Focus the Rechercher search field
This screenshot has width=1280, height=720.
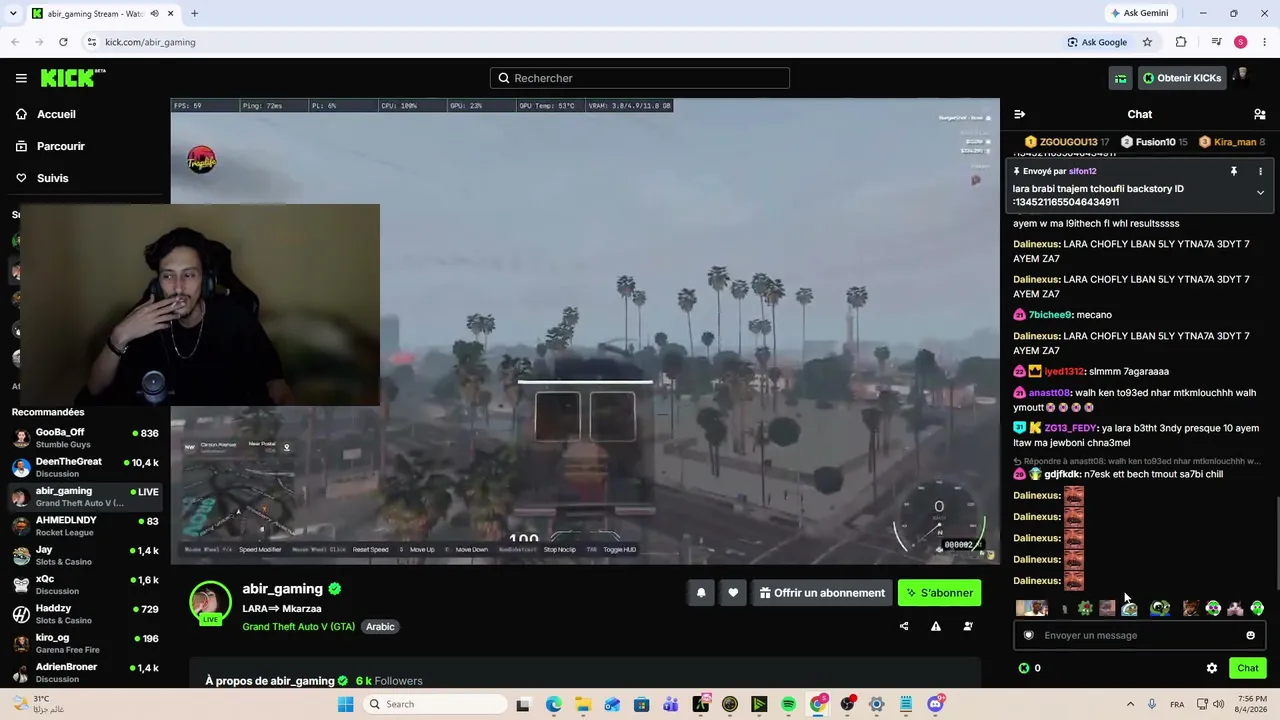coord(640,78)
